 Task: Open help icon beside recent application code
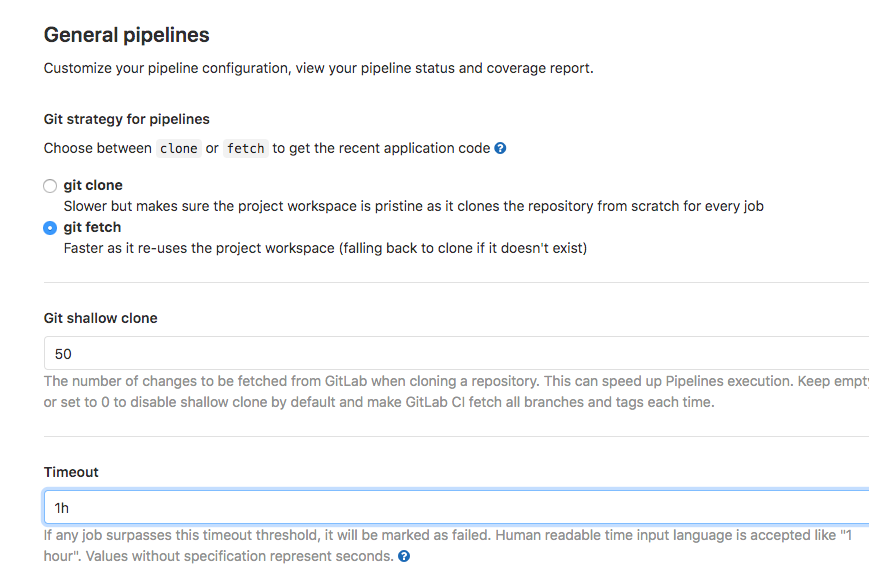[x=500, y=149]
